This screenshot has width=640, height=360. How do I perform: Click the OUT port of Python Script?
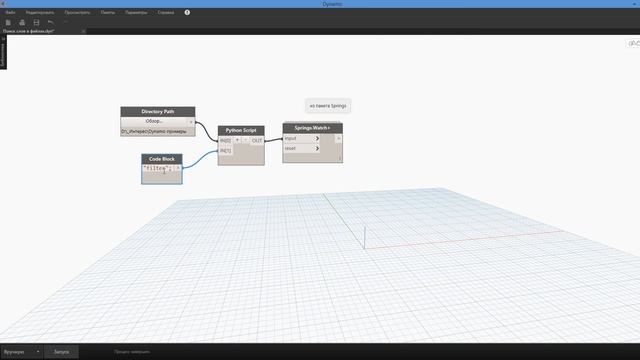pos(257,140)
